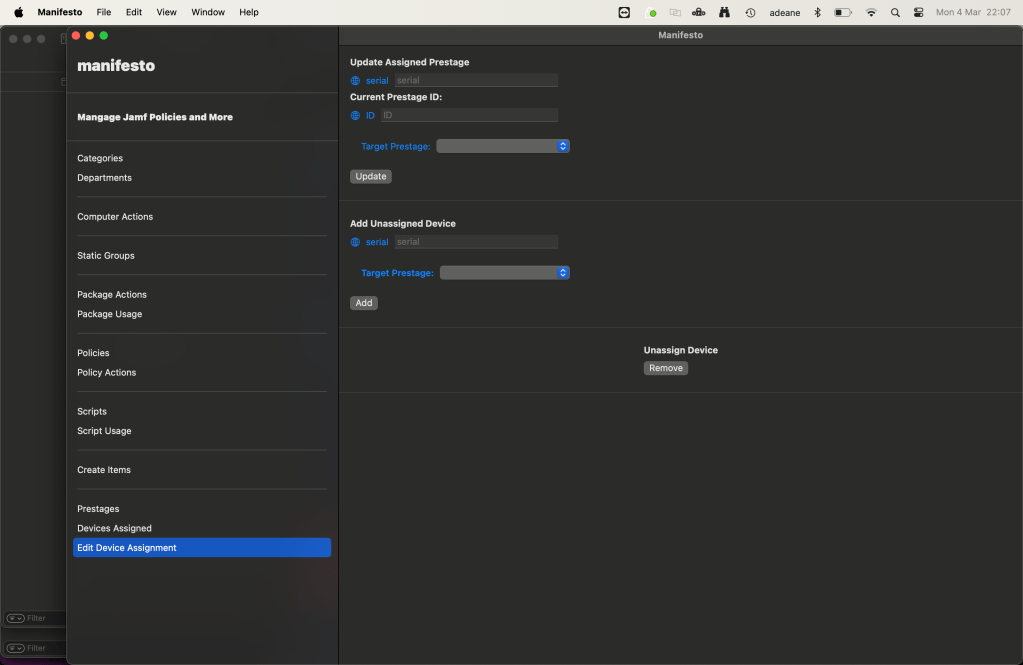1023x665 pixels.
Task: Click the Bluetooth status icon
Action: pos(817,12)
